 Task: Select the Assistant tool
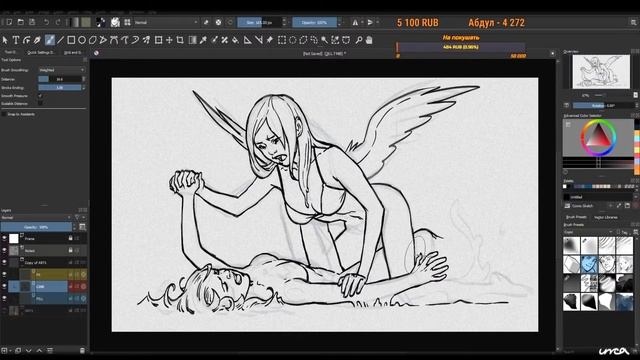pyautogui.click(x=248, y=40)
